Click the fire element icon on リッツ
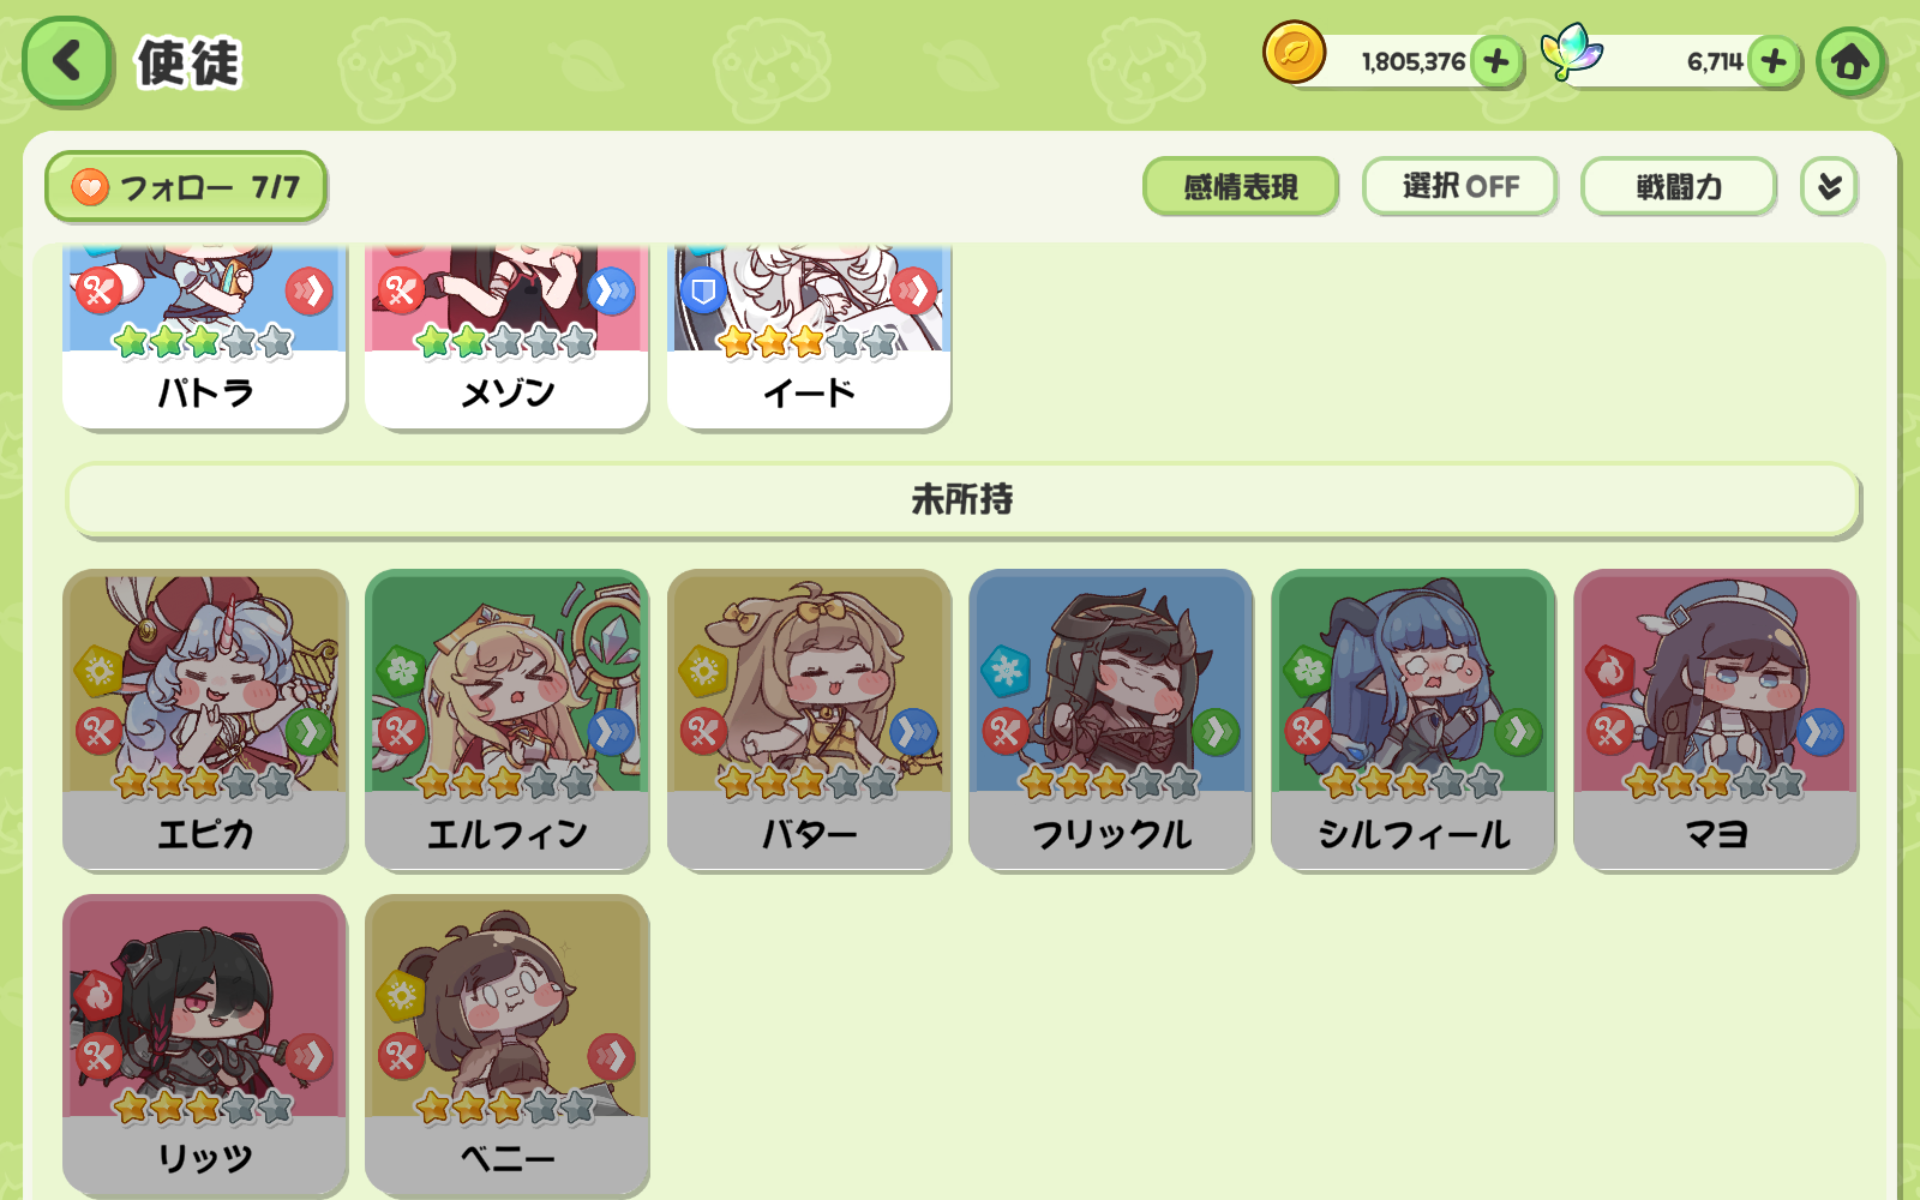Viewport: 1920px width, 1200px height. point(99,995)
